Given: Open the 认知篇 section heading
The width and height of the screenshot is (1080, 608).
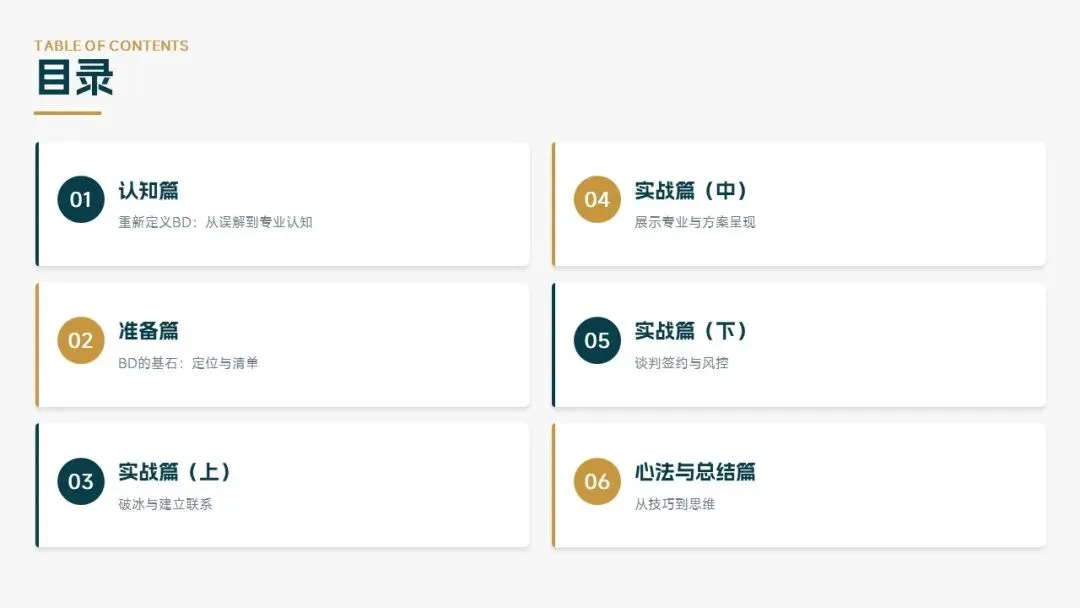Looking at the screenshot, I should coord(148,190).
